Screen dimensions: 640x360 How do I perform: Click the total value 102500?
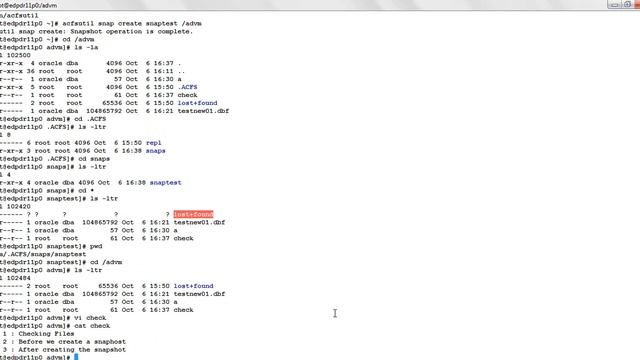18,55
